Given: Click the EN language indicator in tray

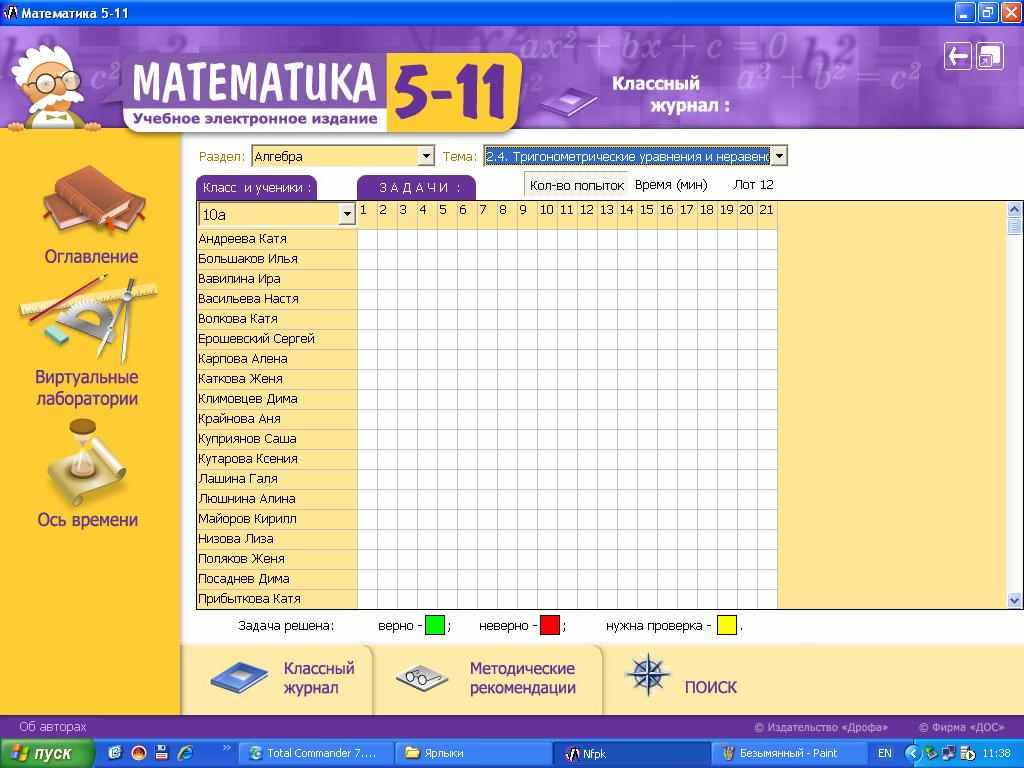Looking at the screenshot, I should pyautogui.click(x=884, y=754).
